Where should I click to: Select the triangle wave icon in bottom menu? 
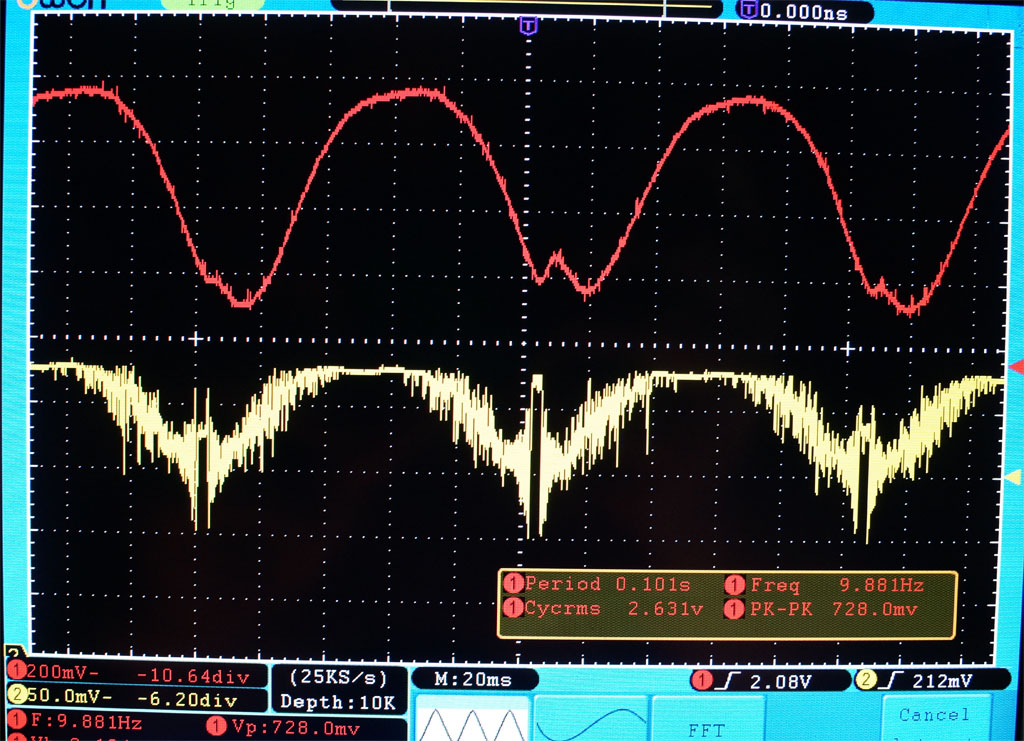470,720
